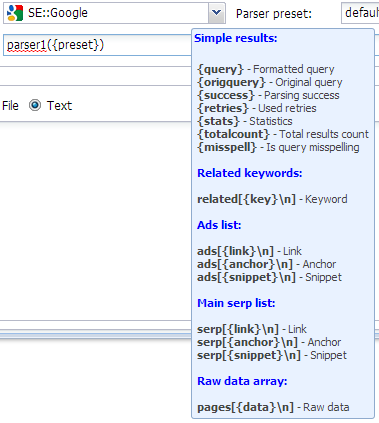Insert the serp[{snippet}\n] Snippet template
The image size is (379, 423).
coord(272,355)
